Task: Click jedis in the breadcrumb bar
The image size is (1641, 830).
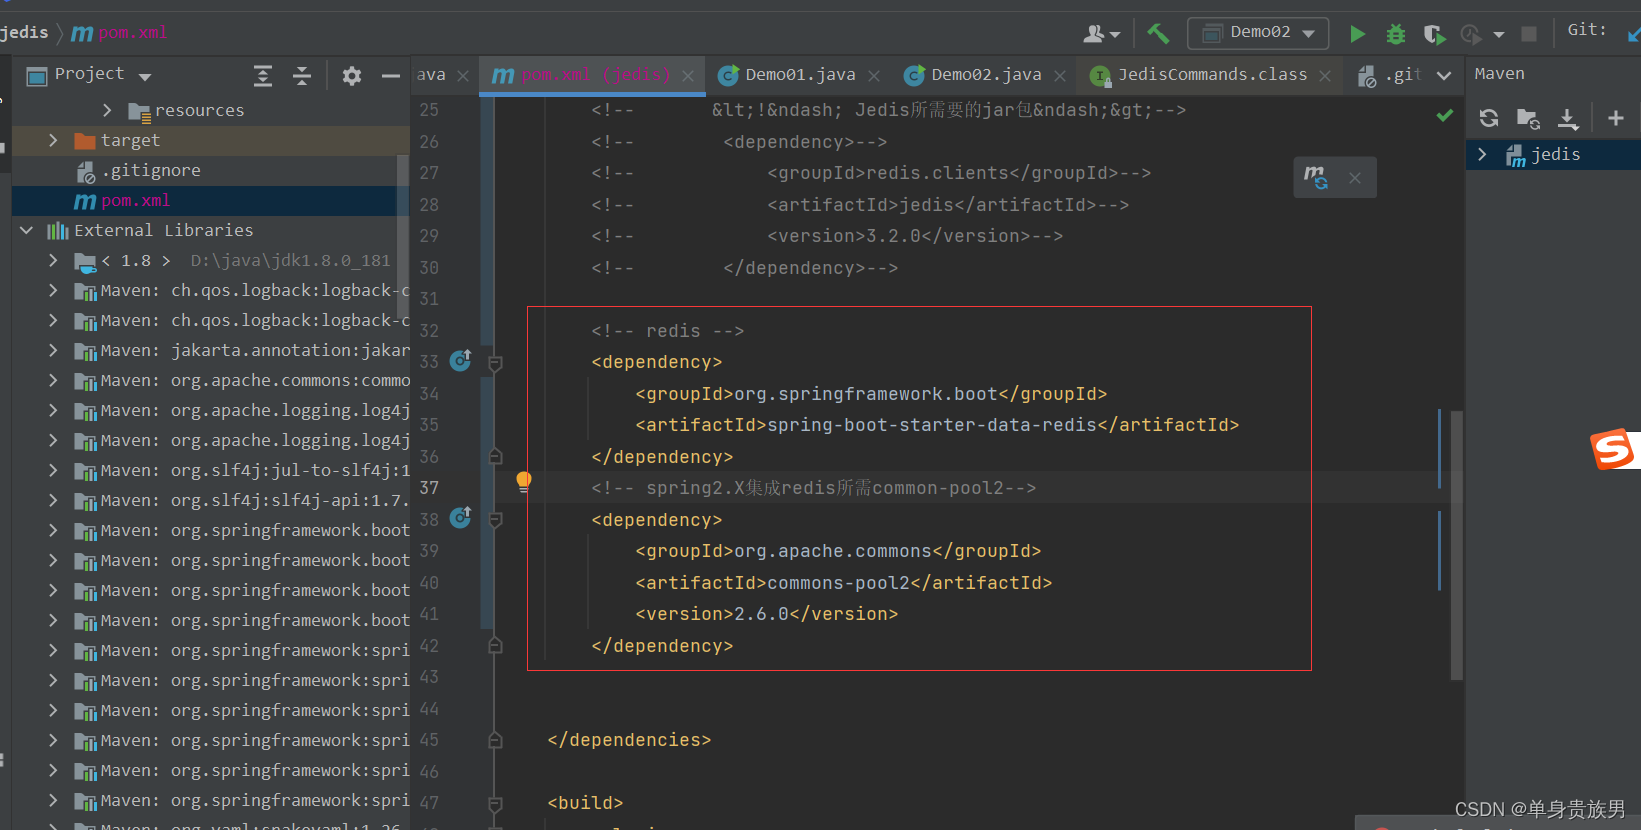Action: (x=24, y=33)
